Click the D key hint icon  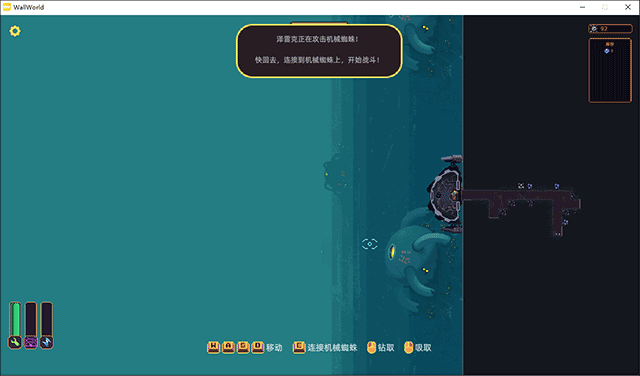[258, 347]
